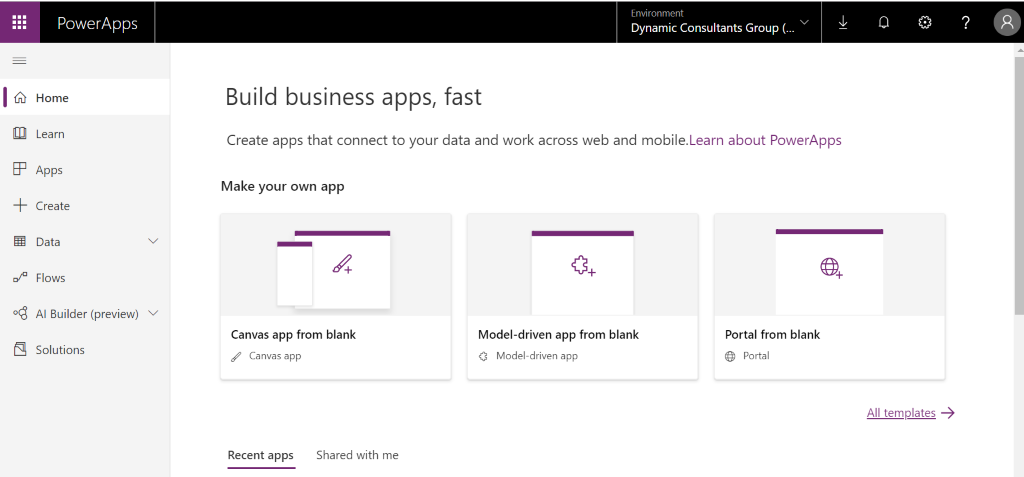Select the Model-driven app from blank title
This screenshot has height=477, width=1024.
pos(558,335)
